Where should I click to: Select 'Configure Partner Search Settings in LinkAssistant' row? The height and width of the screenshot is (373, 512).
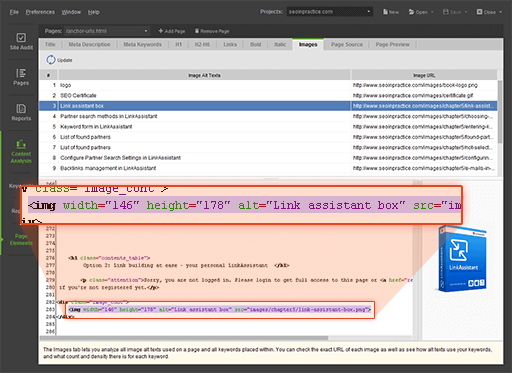[268, 158]
